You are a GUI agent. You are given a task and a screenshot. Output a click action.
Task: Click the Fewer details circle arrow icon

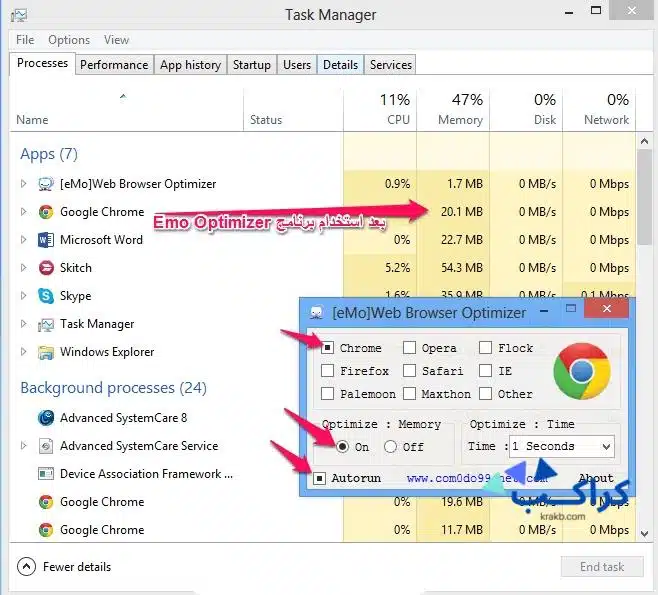coord(26,567)
